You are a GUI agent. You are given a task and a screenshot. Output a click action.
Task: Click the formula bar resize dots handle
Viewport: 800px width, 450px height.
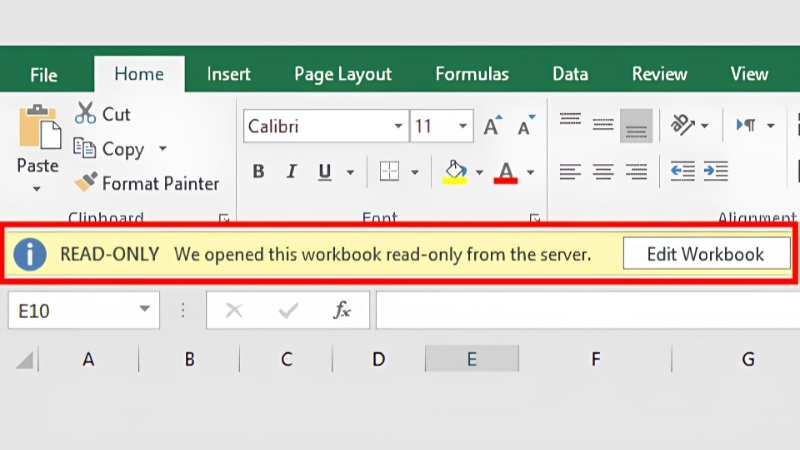pos(183,310)
